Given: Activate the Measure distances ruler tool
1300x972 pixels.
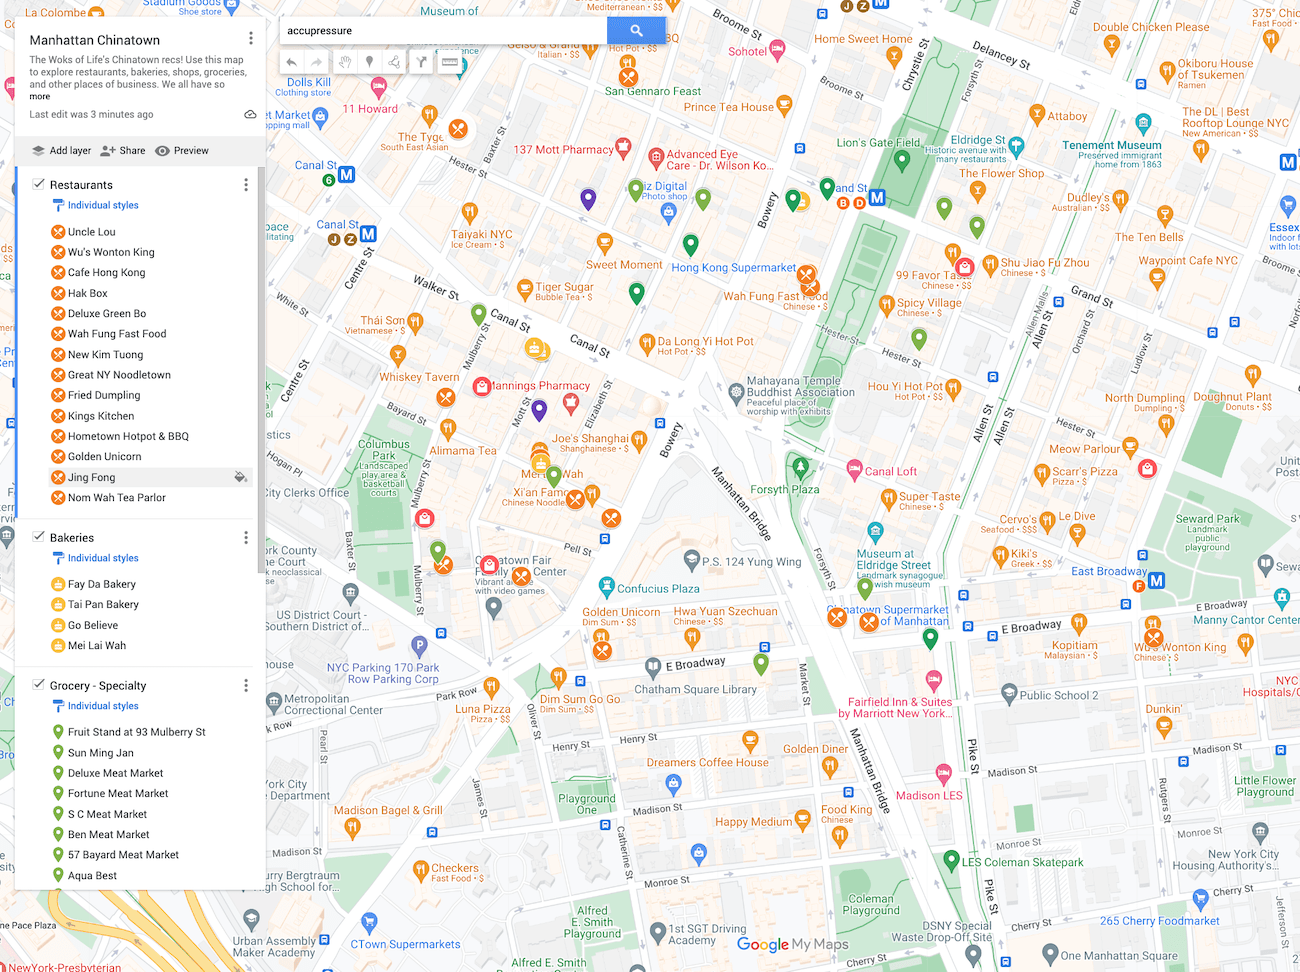Looking at the screenshot, I should click(x=450, y=62).
